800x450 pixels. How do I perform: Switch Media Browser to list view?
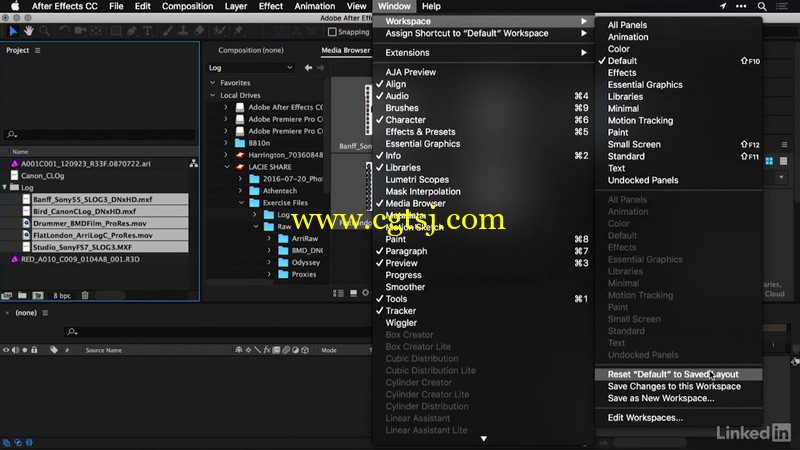338,293
